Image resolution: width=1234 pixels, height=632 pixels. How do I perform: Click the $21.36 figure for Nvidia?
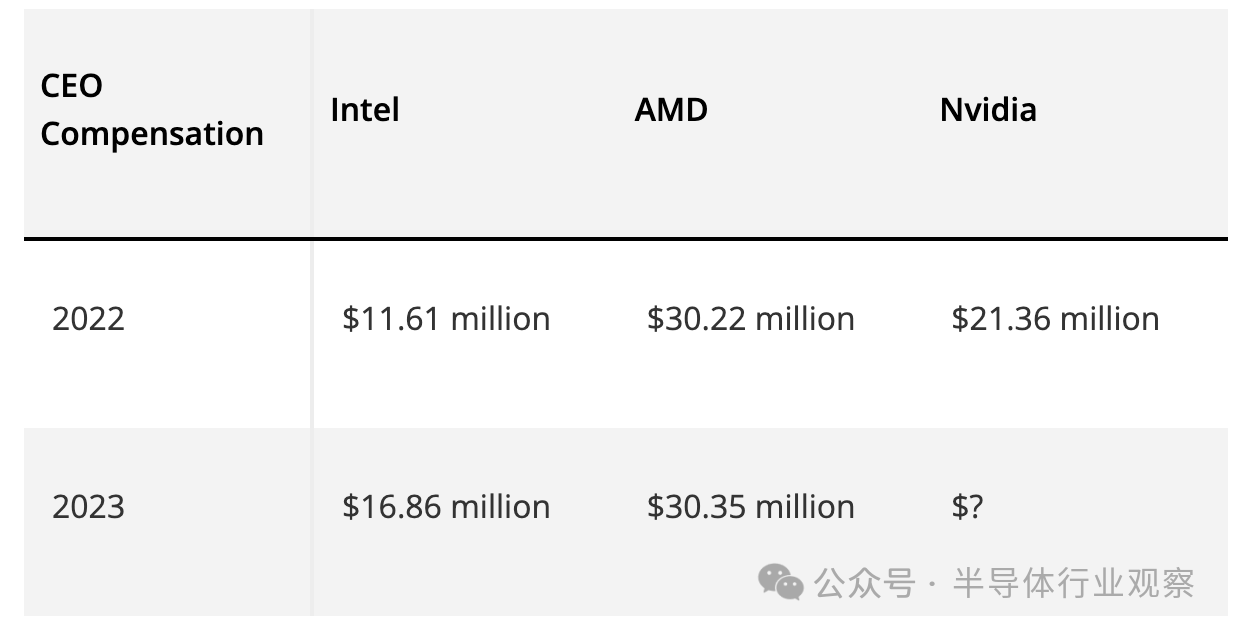(1001, 319)
